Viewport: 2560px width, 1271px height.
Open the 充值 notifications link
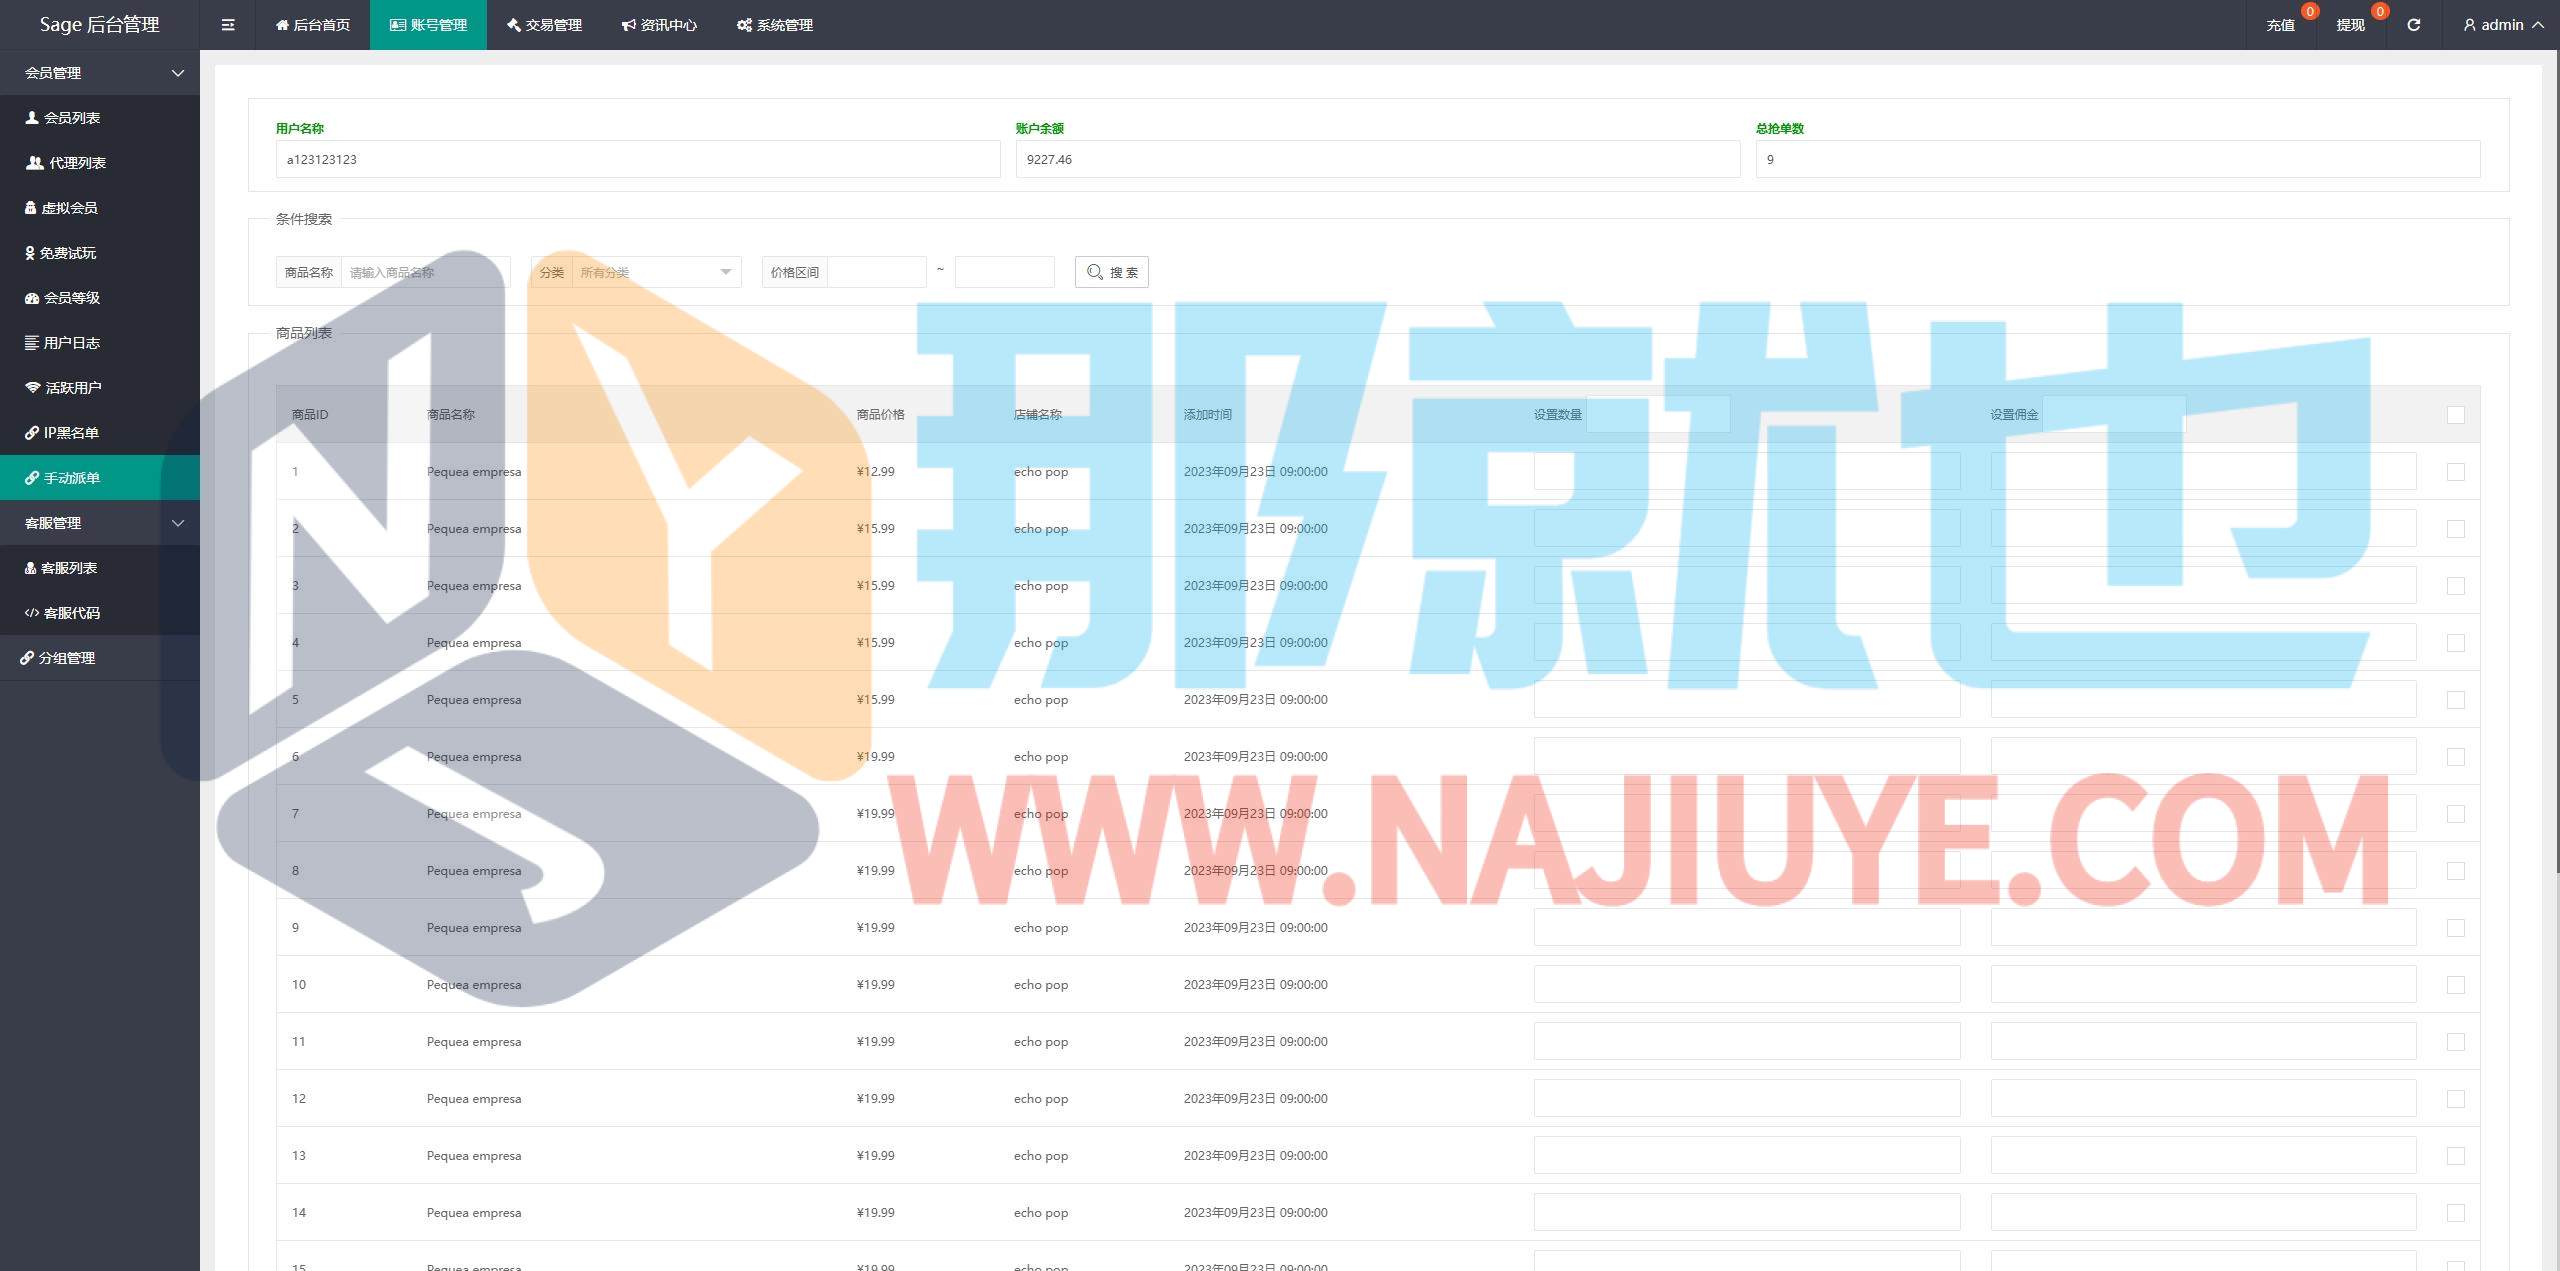click(2280, 25)
